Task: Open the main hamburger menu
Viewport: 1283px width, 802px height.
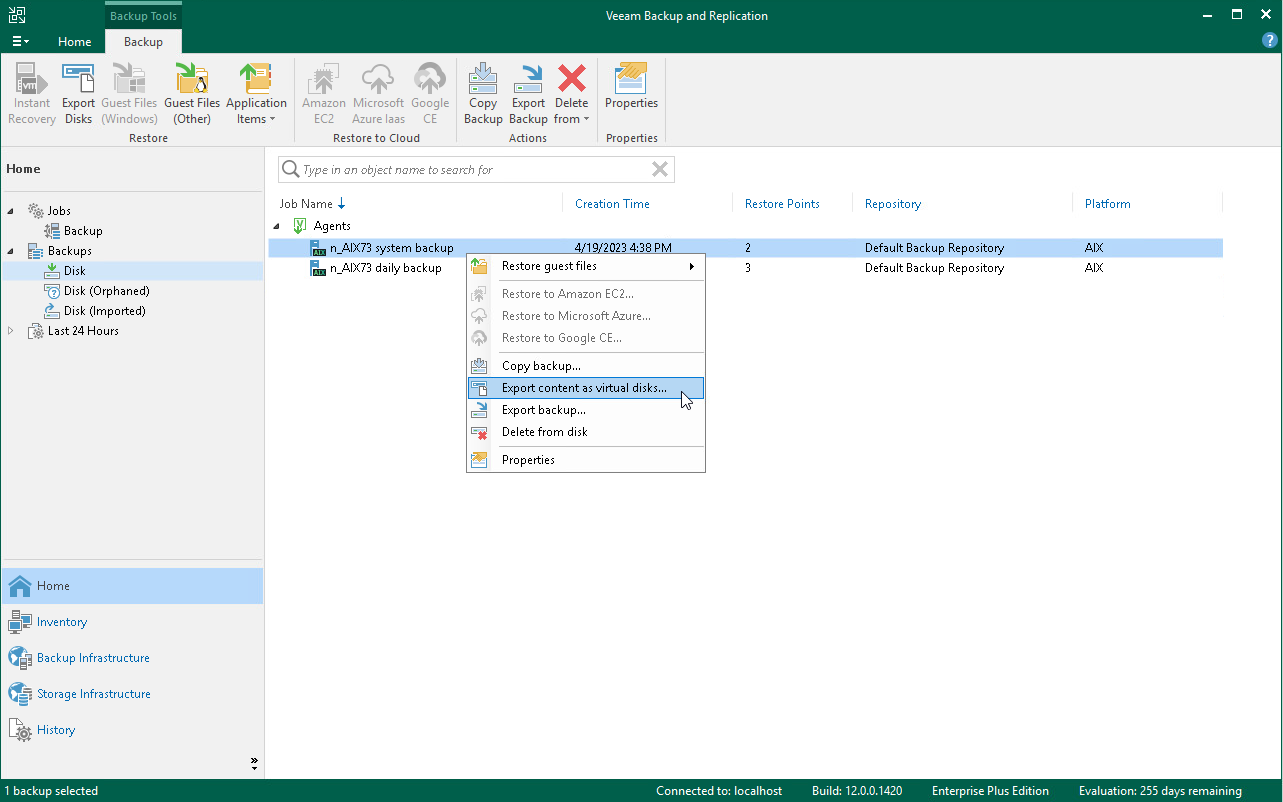Action: coord(20,42)
